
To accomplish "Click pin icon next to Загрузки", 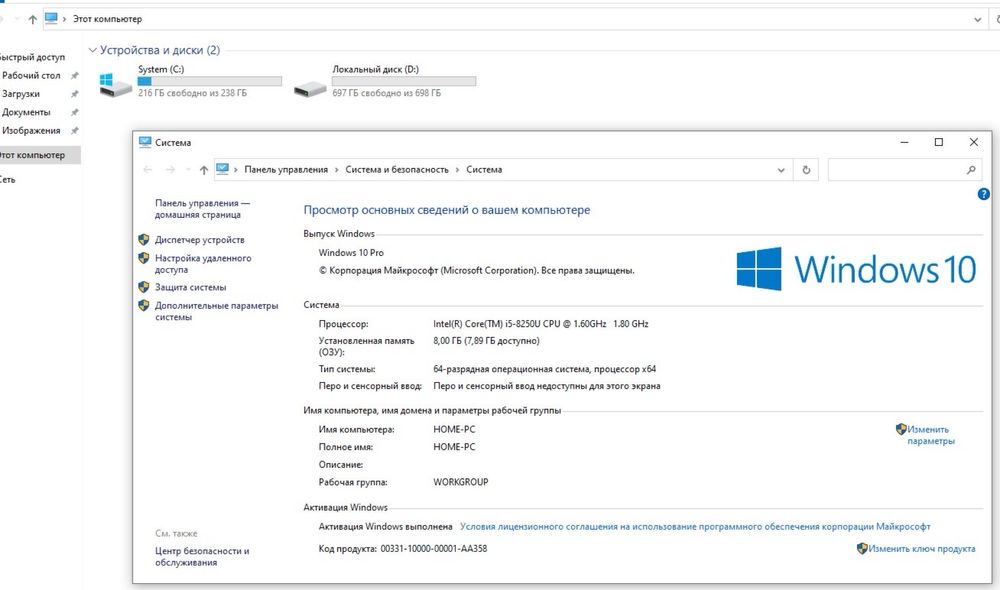I will tap(75, 94).
